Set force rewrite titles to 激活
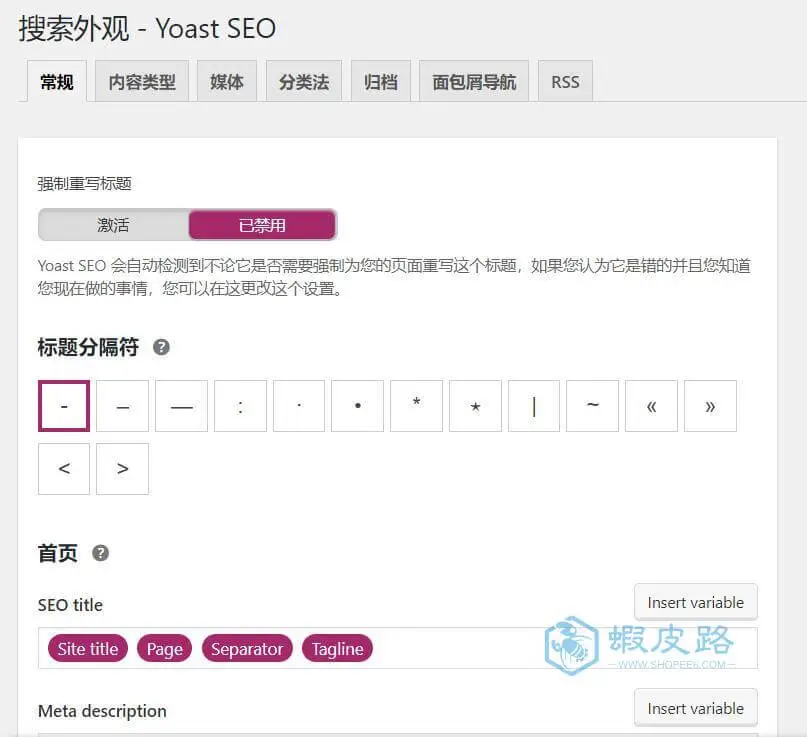 point(113,225)
